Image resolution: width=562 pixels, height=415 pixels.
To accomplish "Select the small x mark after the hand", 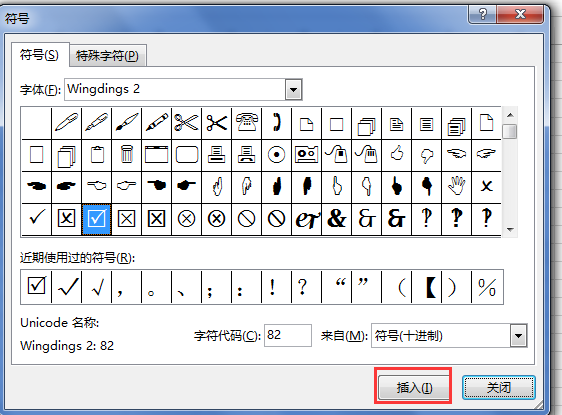I will (x=486, y=186).
